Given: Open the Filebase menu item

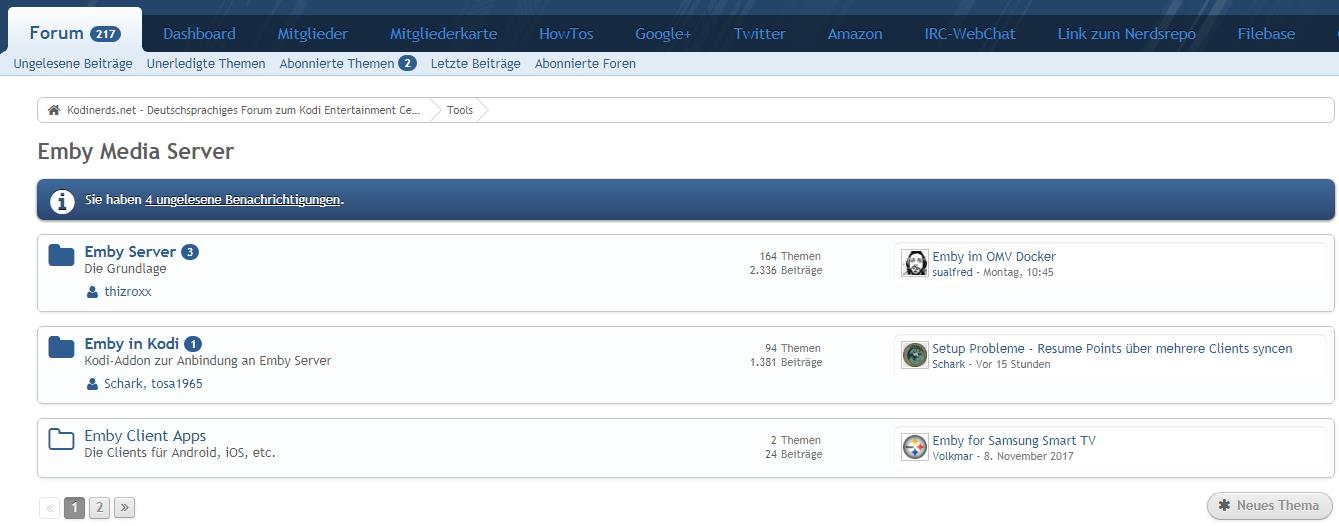Looking at the screenshot, I should click(x=1266, y=34).
